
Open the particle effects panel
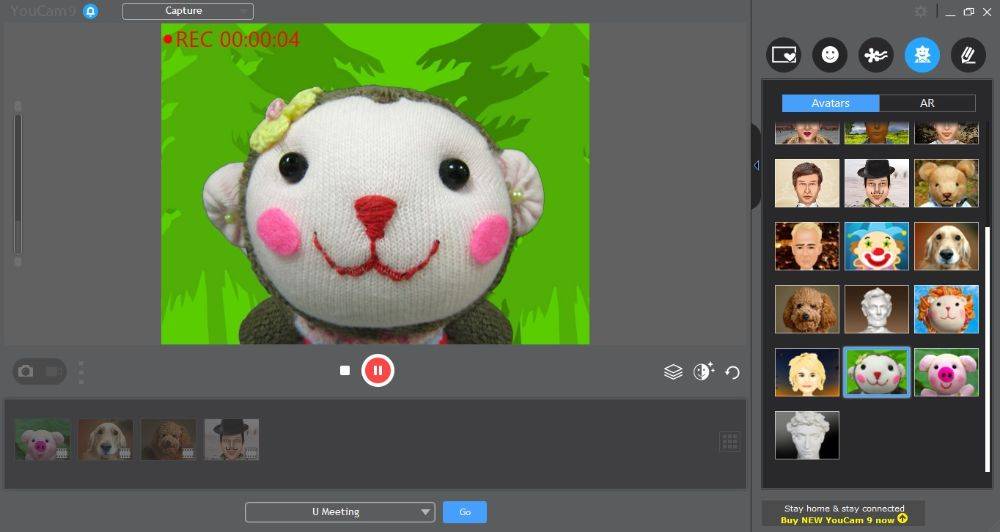coord(875,55)
